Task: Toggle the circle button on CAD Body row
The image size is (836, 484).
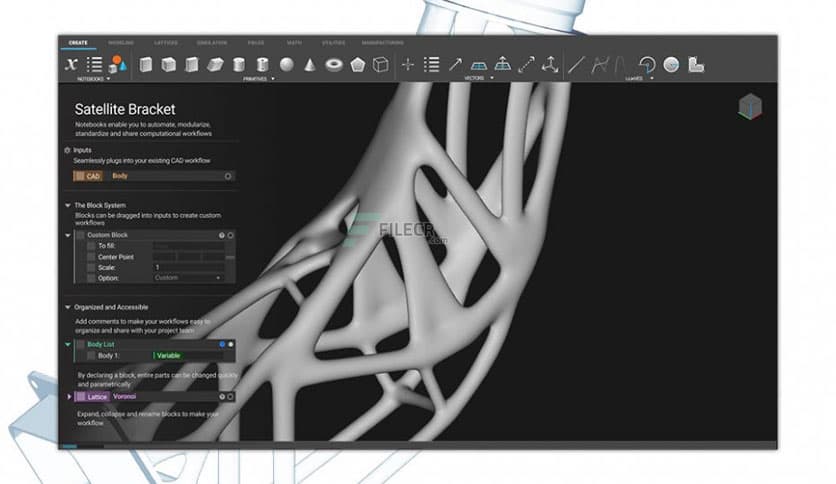Action: [228, 176]
